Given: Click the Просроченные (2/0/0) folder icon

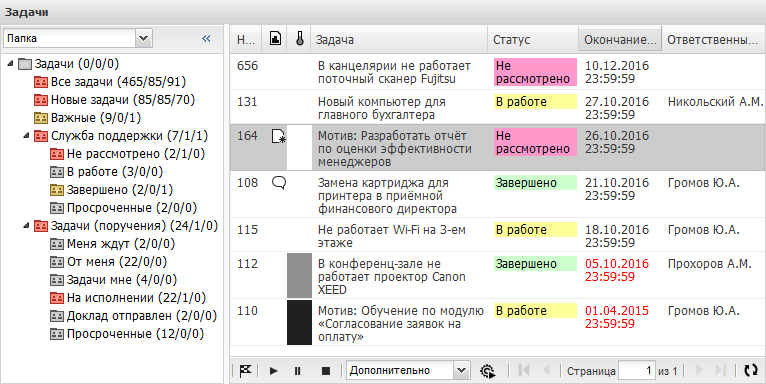Looking at the screenshot, I should pyautogui.click(x=57, y=208).
